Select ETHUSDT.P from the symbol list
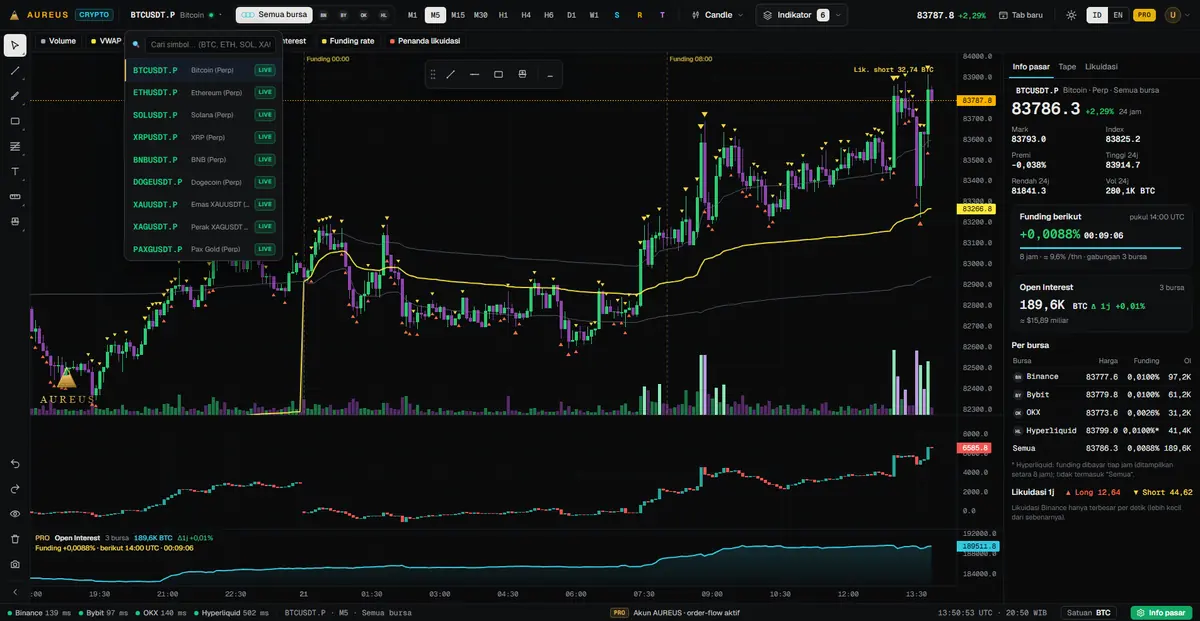This screenshot has width=1200, height=621. click(203, 92)
